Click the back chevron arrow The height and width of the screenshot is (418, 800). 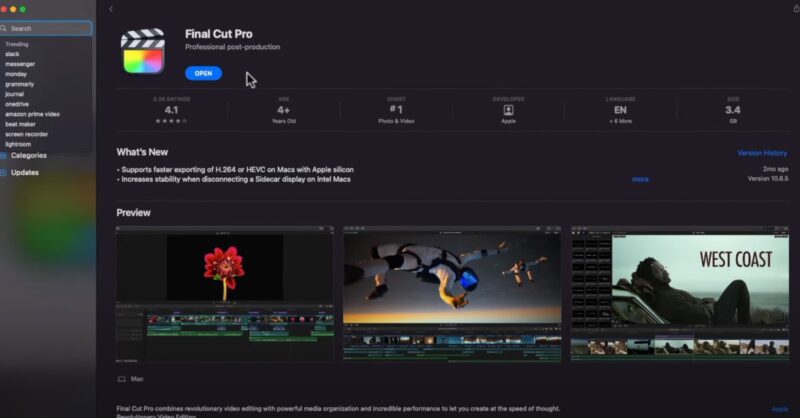[x=111, y=9]
